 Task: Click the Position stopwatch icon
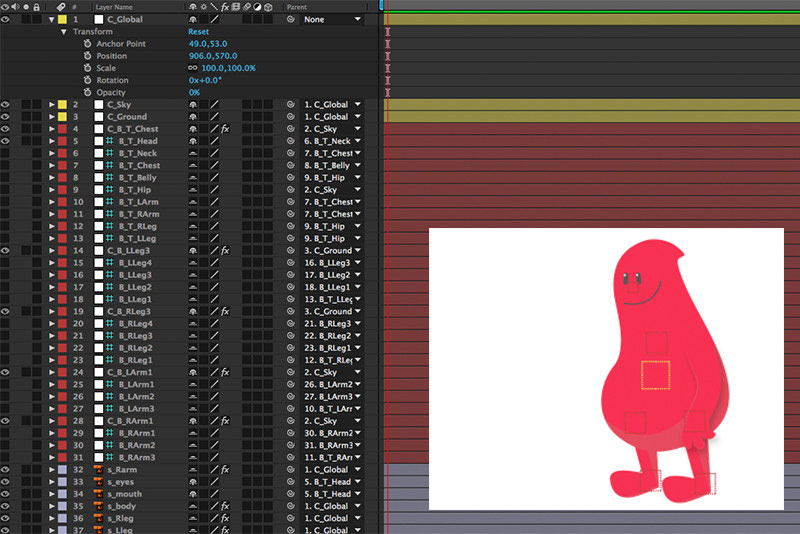87,56
